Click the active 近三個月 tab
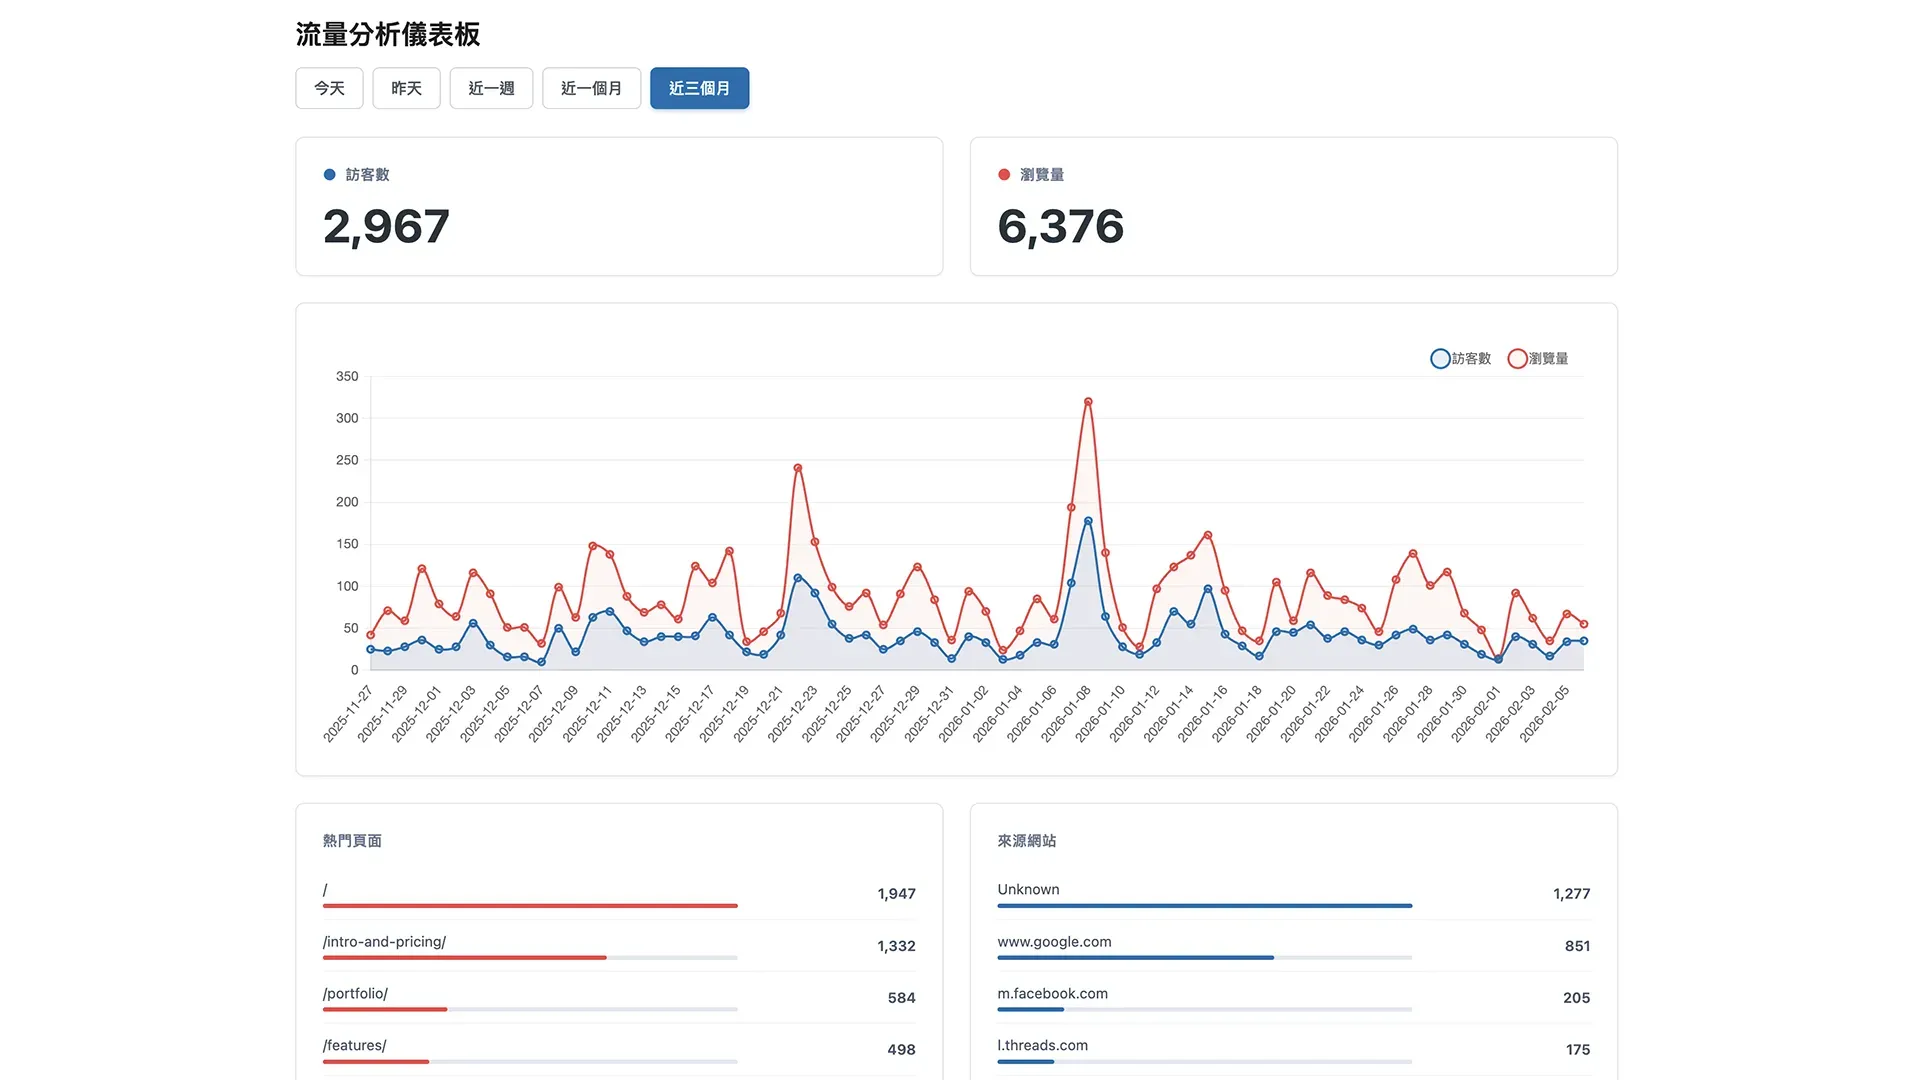This screenshot has width=1920, height=1080. [699, 88]
